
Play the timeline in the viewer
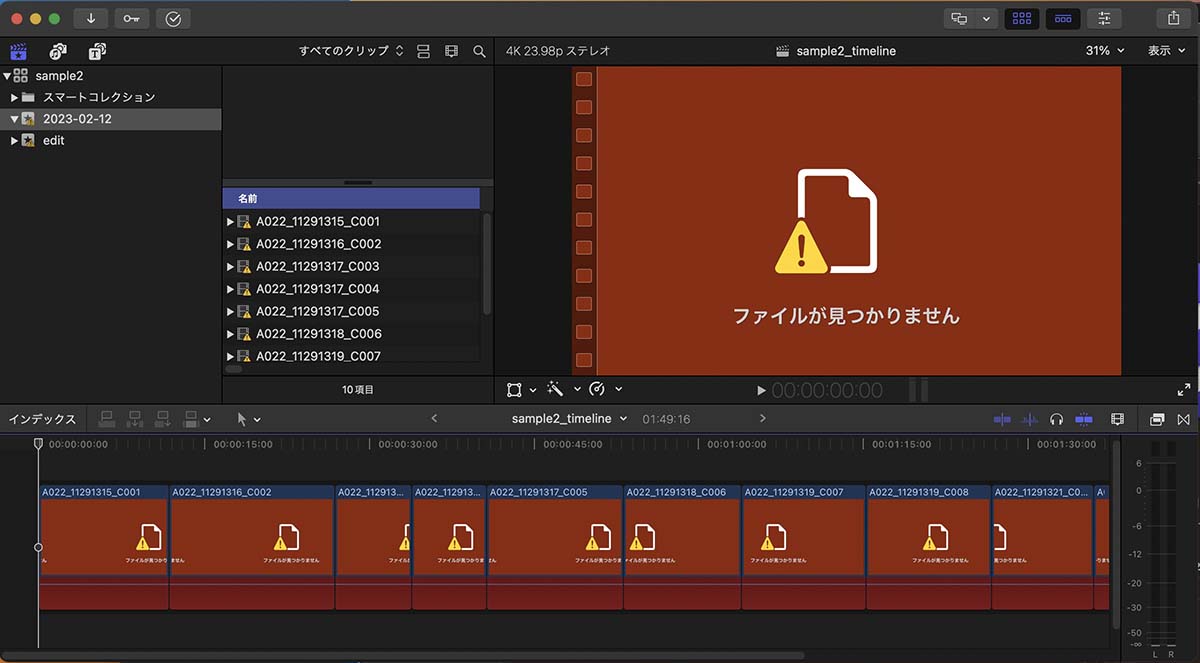(761, 390)
